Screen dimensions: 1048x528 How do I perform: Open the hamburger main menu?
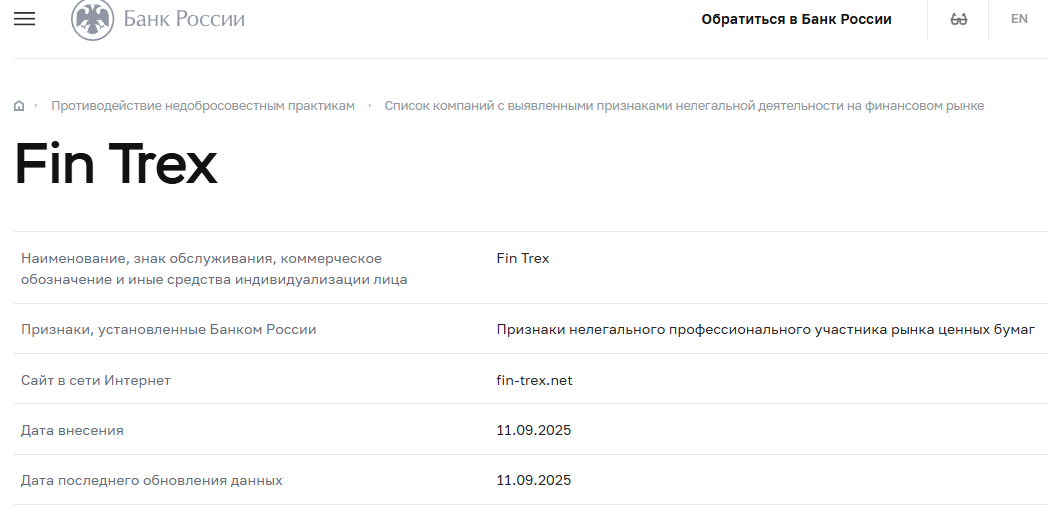click(24, 19)
